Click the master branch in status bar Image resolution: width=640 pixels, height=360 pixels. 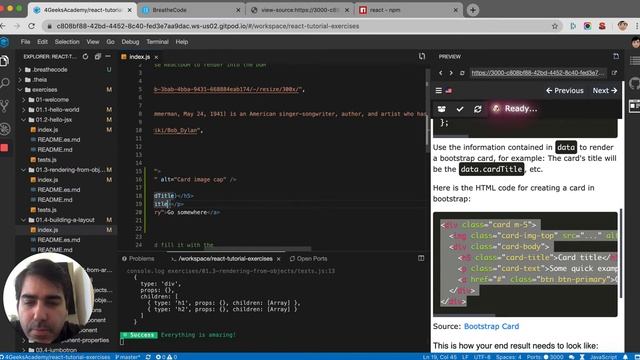tap(128, 357)
